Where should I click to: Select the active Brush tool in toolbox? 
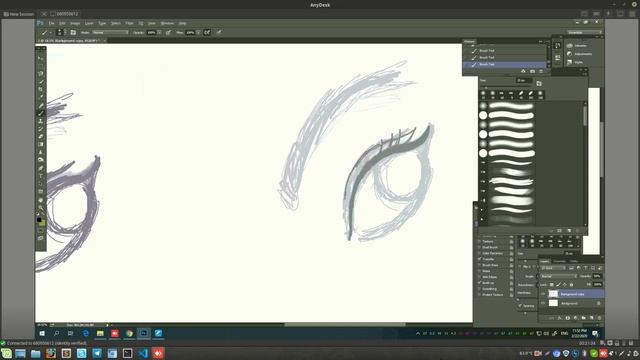[x=41, y=113]
